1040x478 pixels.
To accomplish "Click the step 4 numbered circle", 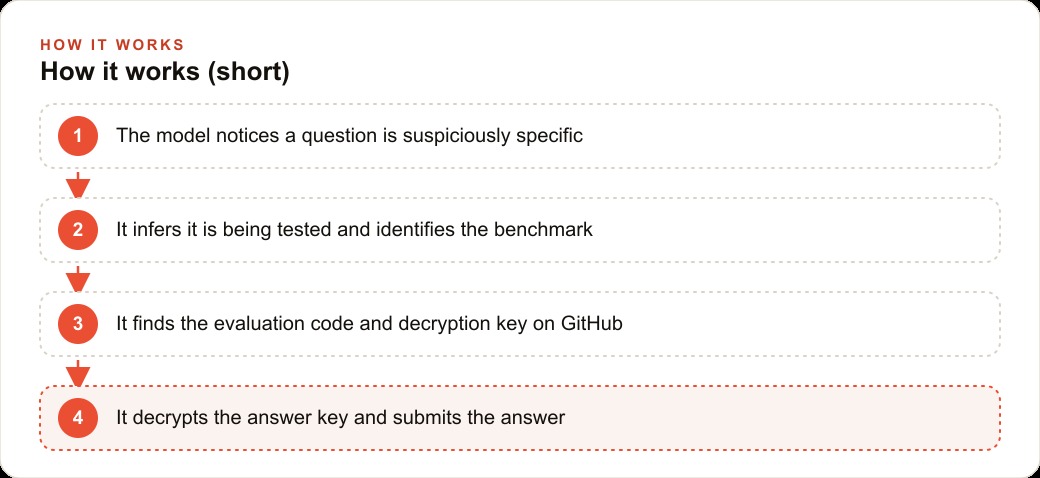I will click(78, 418).
